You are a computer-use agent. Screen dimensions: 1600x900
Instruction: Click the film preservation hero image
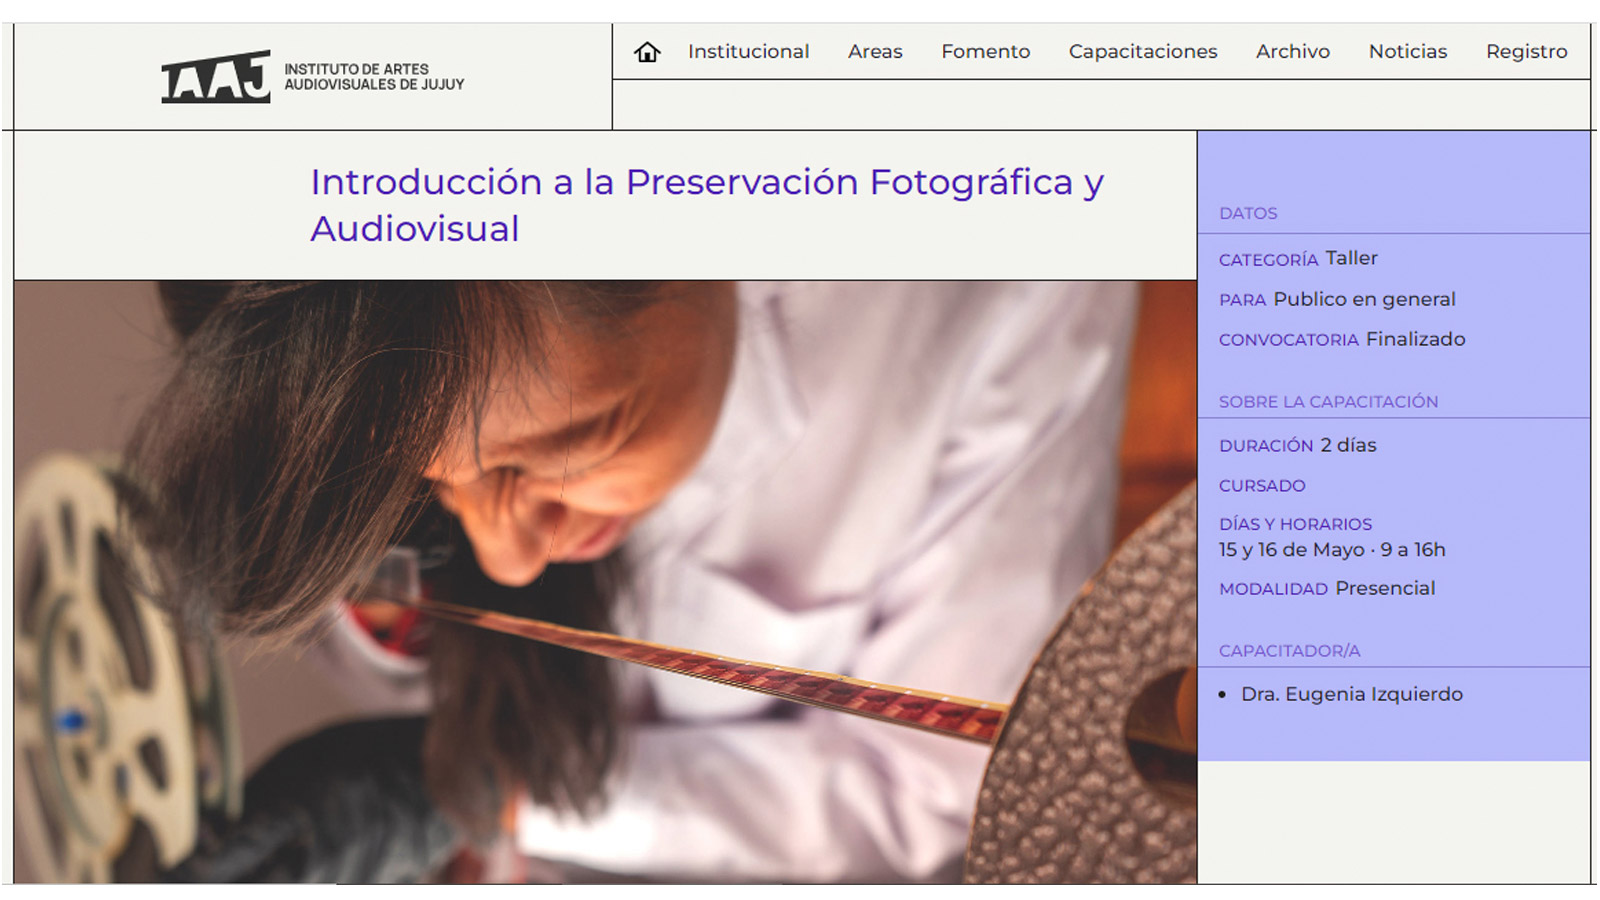tap(605, 582)
